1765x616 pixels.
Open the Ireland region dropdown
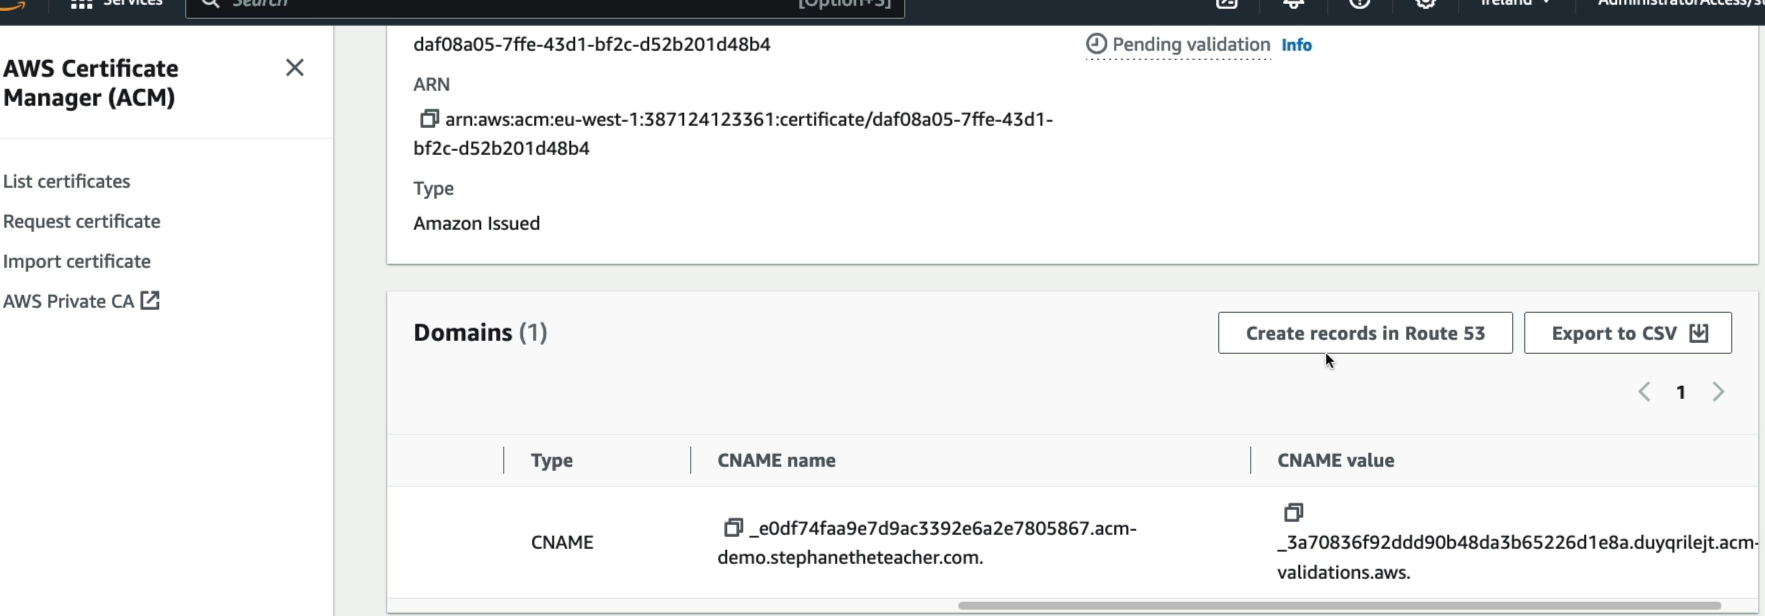[x=1515, y=3]
